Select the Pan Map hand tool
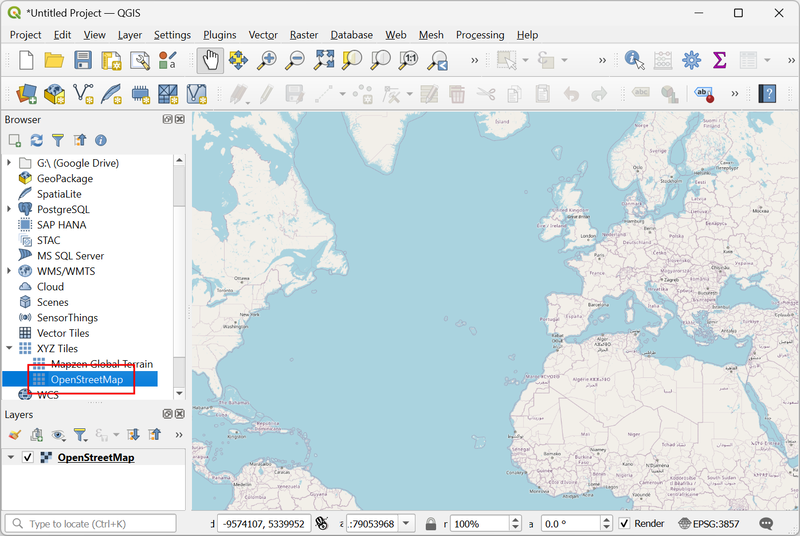This screenshot has height=536, width=800. click(x=210, y=60)
